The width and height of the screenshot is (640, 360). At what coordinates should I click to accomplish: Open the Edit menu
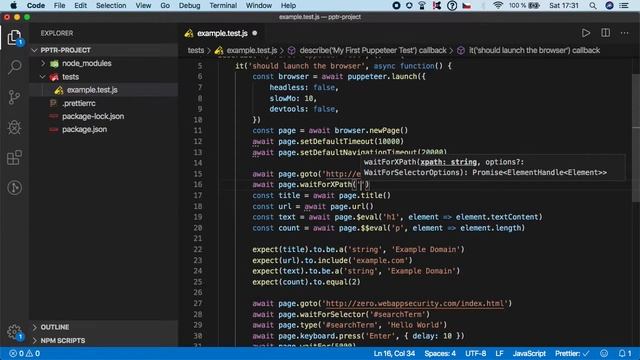80,5
